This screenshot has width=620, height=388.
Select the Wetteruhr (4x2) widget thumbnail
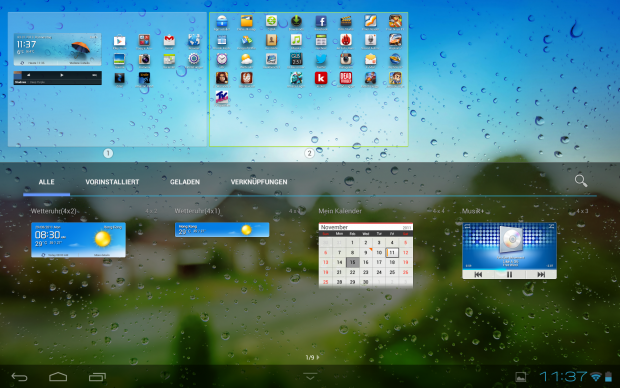pyautogui.click(x=78, y=240)
